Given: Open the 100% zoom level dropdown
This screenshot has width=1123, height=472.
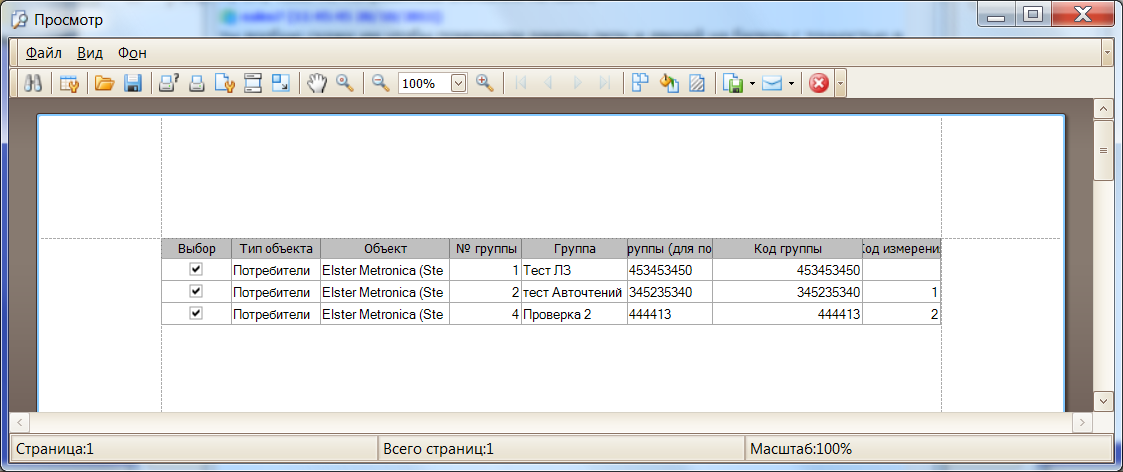Looking at the screenshot, I should (x=459, y=84).
